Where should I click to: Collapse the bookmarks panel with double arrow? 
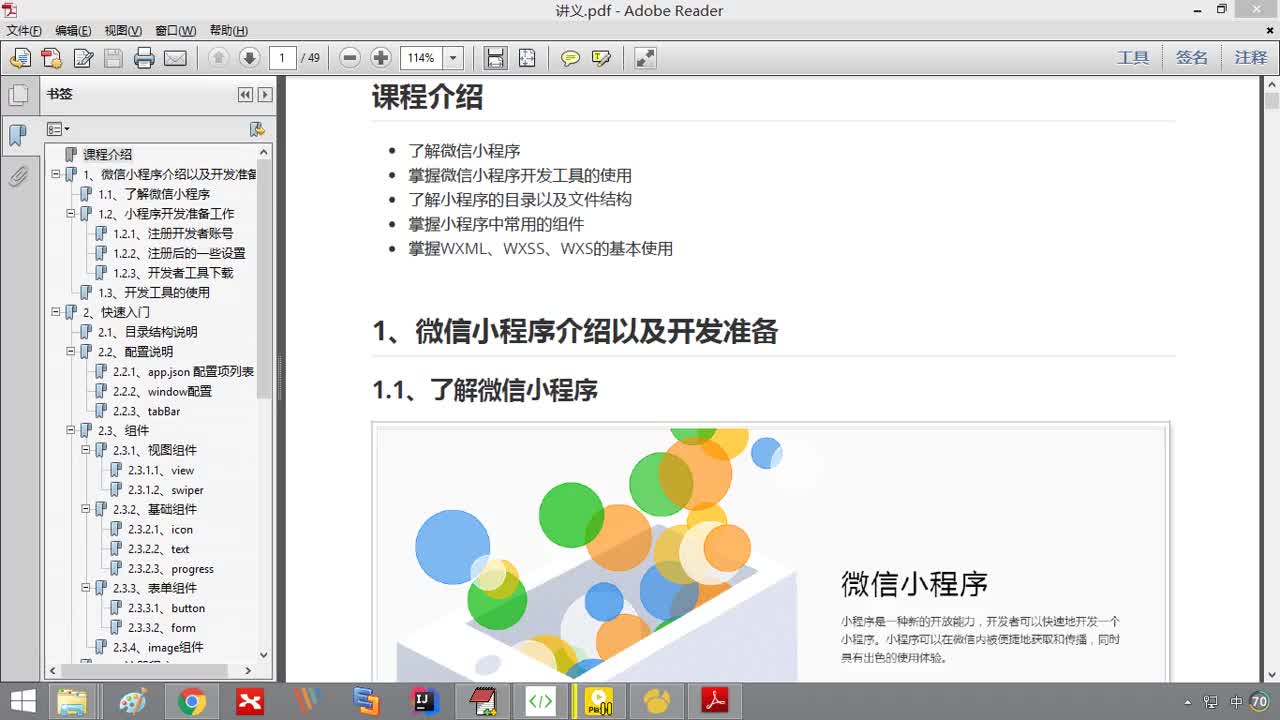pyautogui.click(x=245, y=95)
